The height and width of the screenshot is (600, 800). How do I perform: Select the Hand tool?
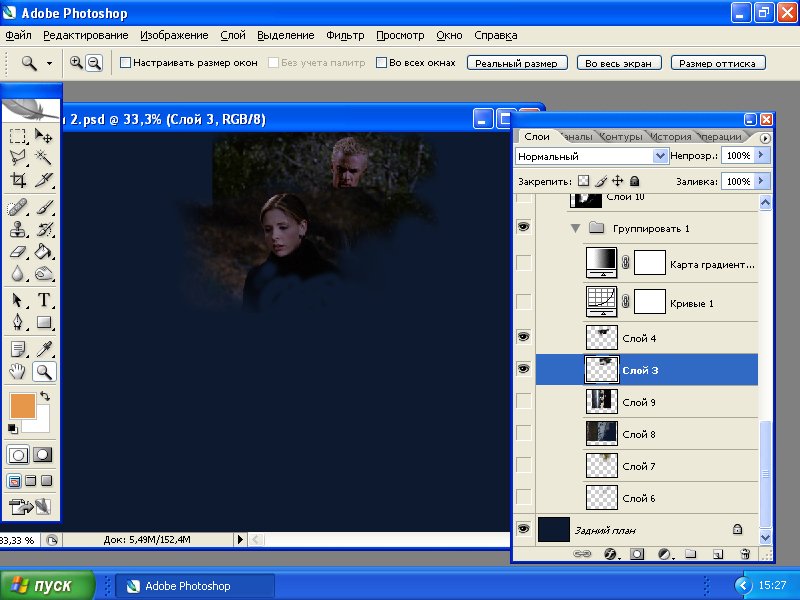click(18, 372)
